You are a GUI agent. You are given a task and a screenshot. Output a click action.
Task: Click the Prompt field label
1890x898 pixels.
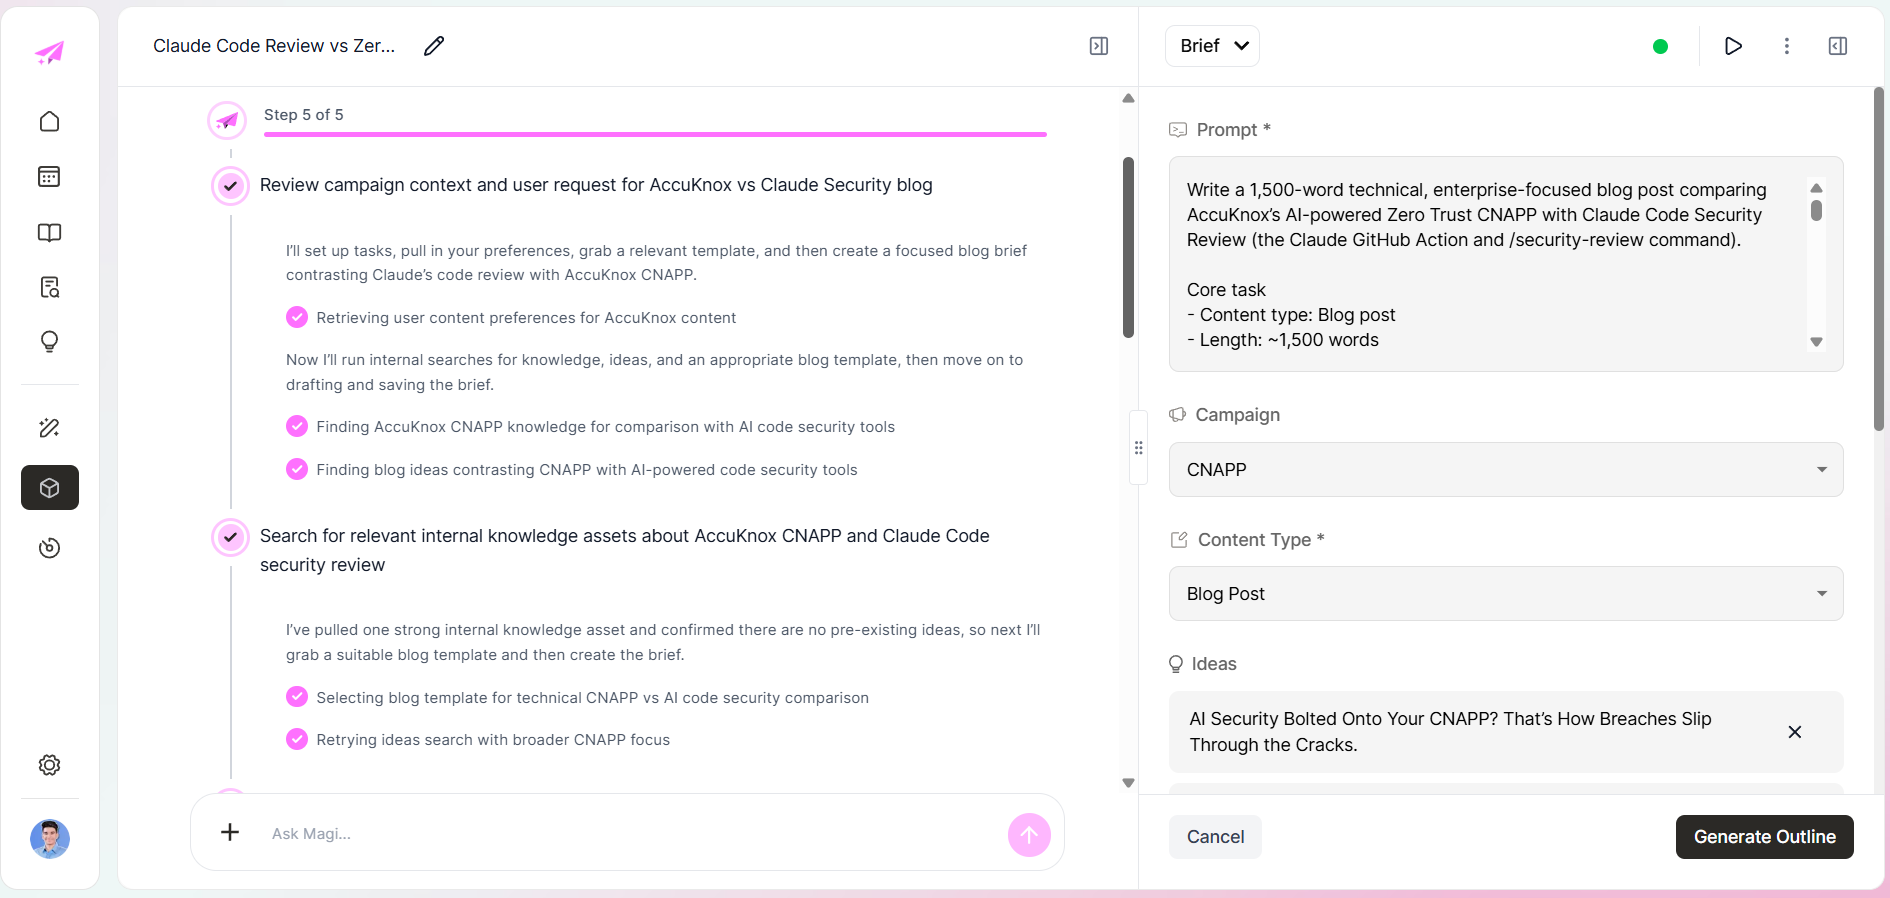point(1233,130)
